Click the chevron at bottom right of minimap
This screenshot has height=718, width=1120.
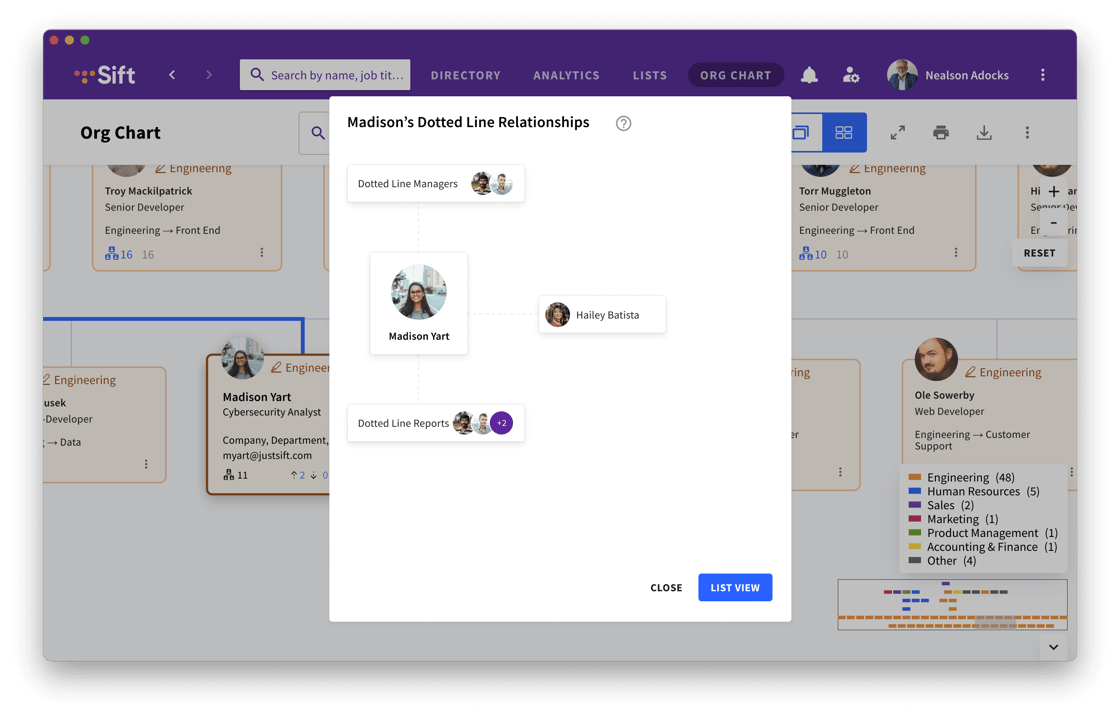pyautogui.click(x=1053, y=647)
